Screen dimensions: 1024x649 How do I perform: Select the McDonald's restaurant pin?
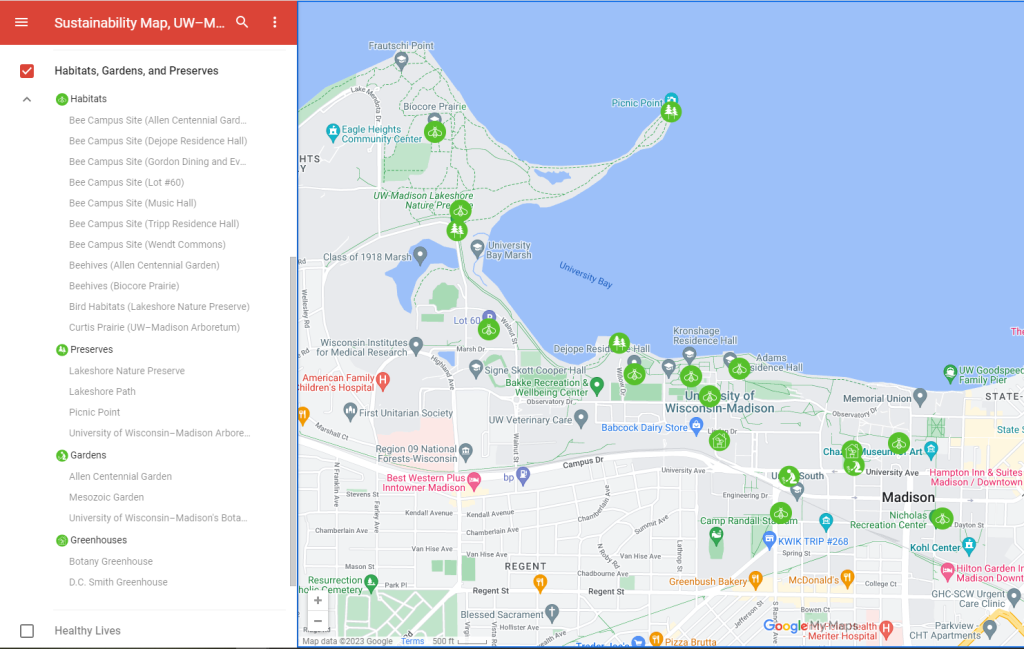(847, 578)
